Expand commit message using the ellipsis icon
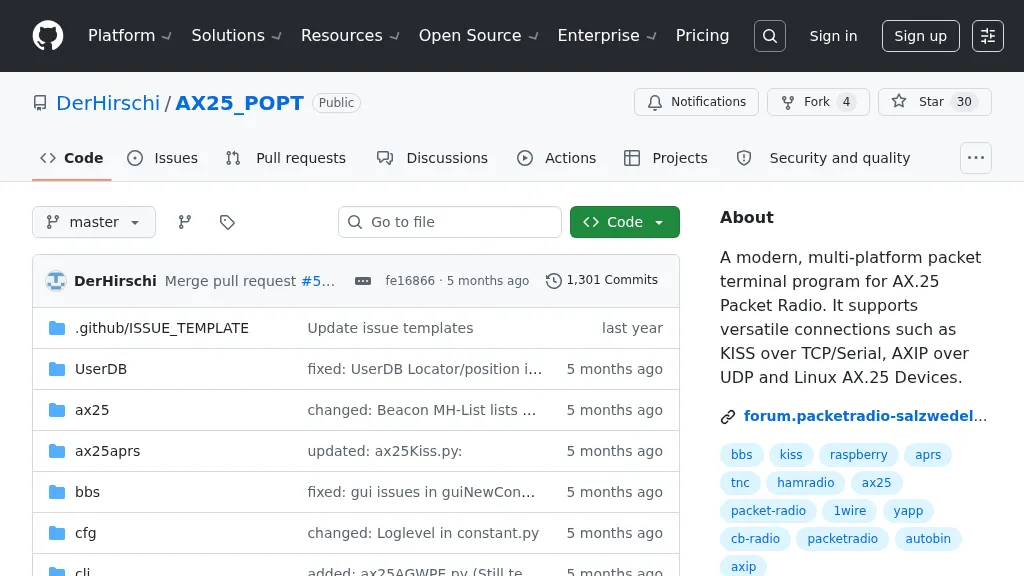 coord(362,281)
